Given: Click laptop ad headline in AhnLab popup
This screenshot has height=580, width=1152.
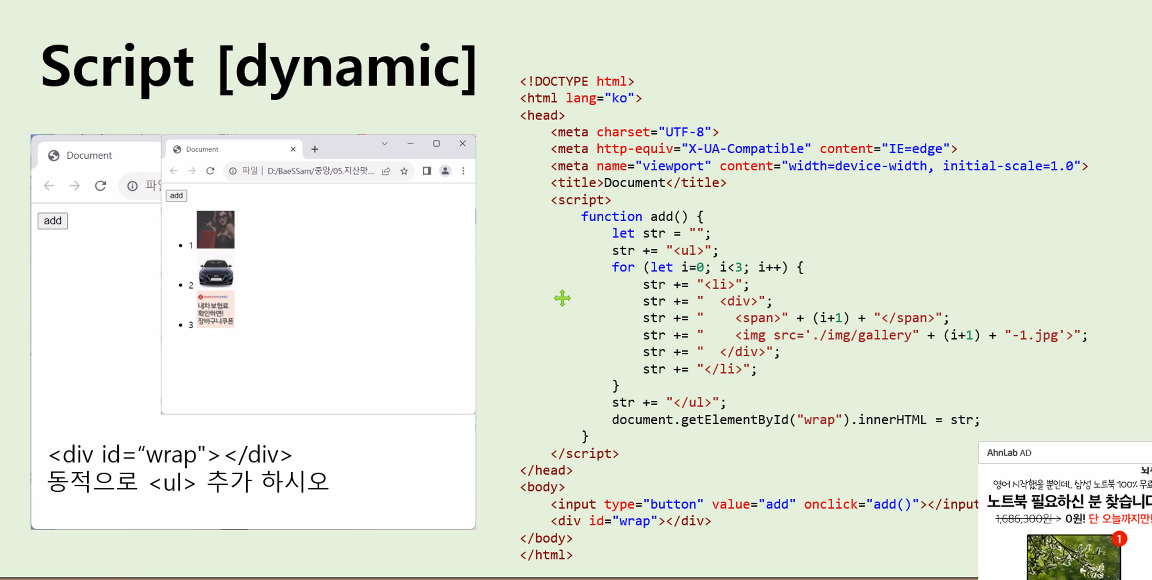Looking at the screenshot, I should pos(1069,503).
